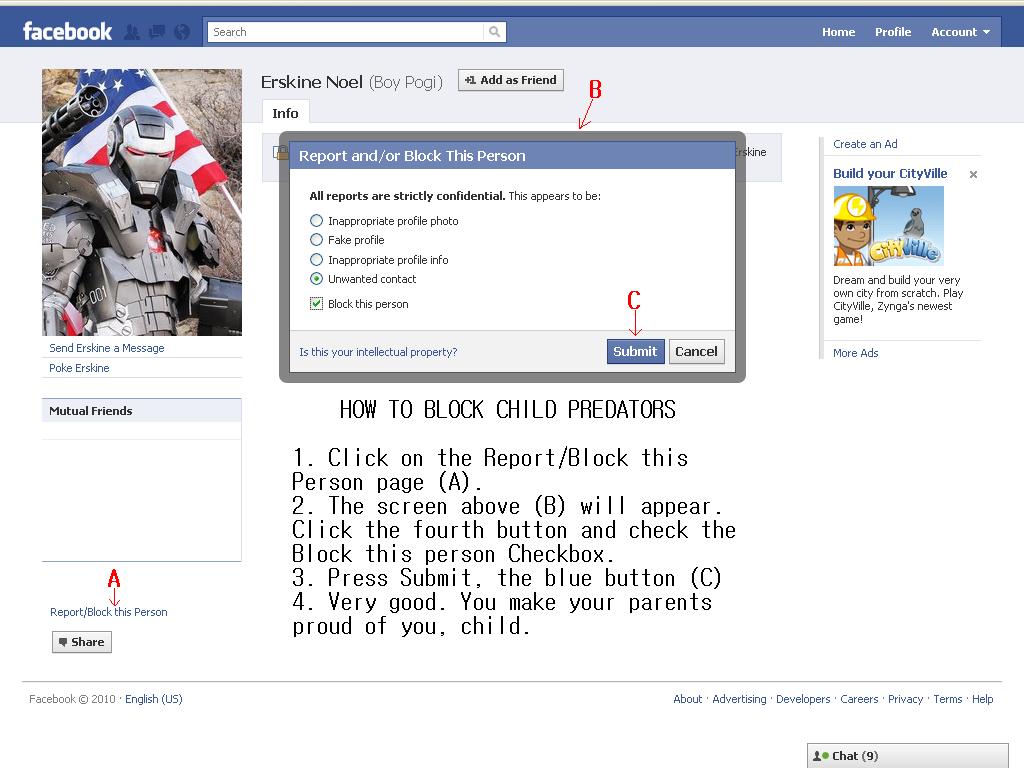Viewport: 1024px width, 768px height.
Task: Open the friend requests icon
Action: 132,31
